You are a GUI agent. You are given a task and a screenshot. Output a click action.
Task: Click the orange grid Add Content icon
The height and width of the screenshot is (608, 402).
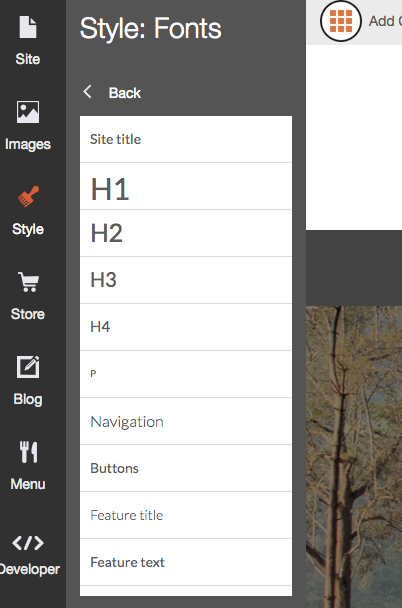(x=341, y=21)
